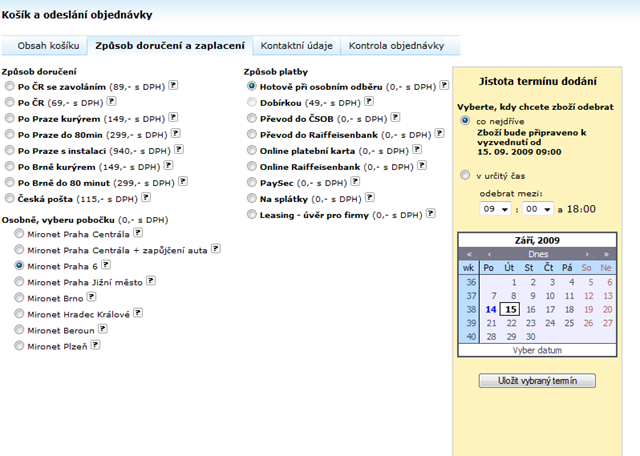Show info for Mironet Praha Jižní město

click(x=151, y=281)
